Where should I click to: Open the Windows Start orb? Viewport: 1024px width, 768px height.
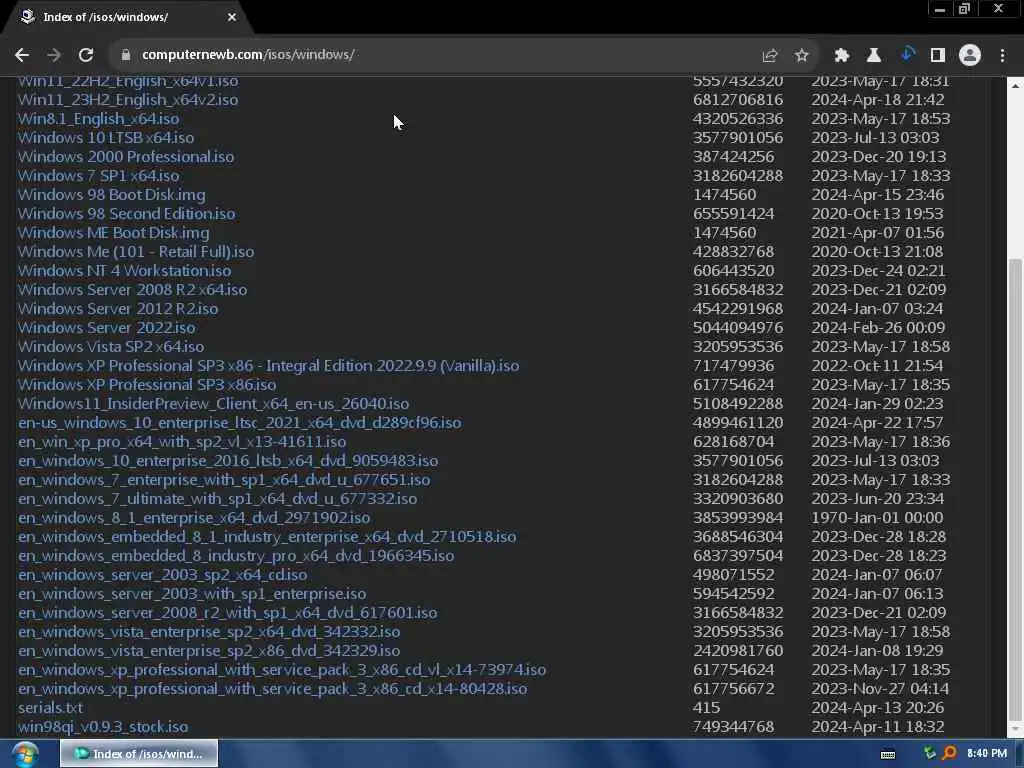click(x=25, y=755)
